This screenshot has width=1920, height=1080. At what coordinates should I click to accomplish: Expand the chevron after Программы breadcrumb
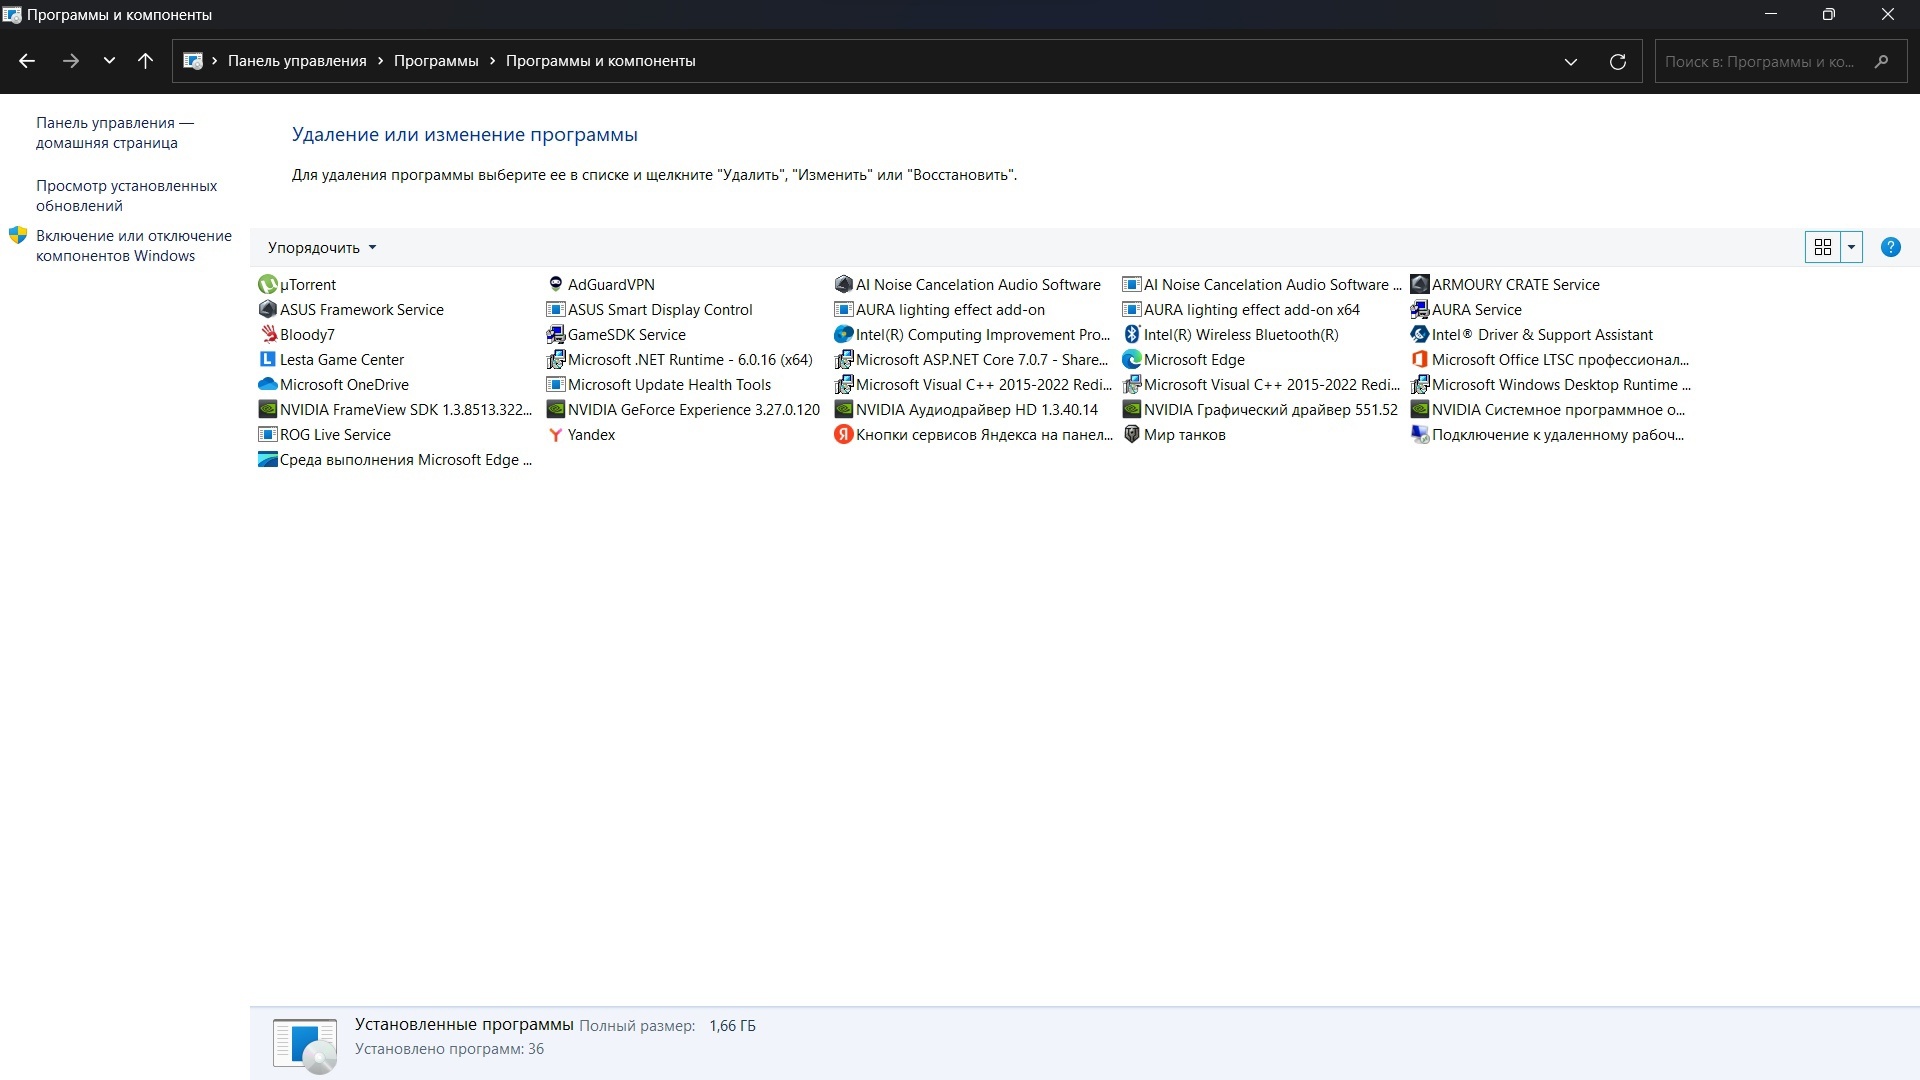(492, 61)
